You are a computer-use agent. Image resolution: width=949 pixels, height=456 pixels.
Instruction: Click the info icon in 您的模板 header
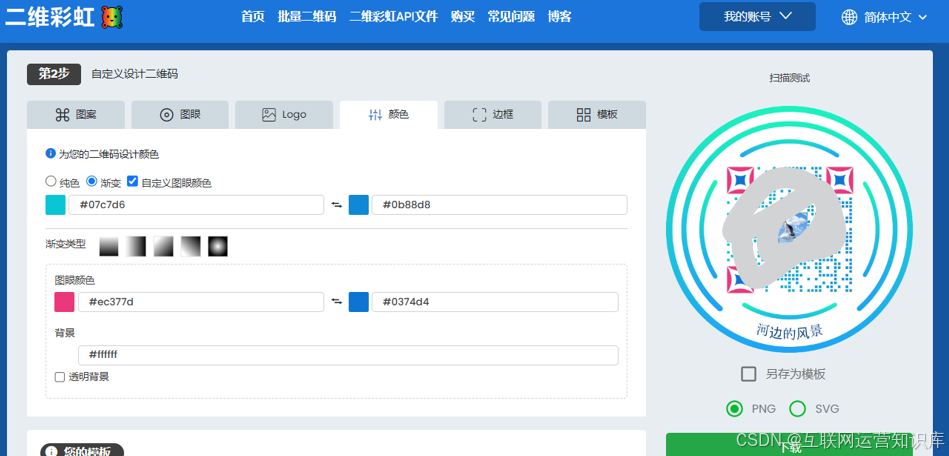click(x=52, y=451)
